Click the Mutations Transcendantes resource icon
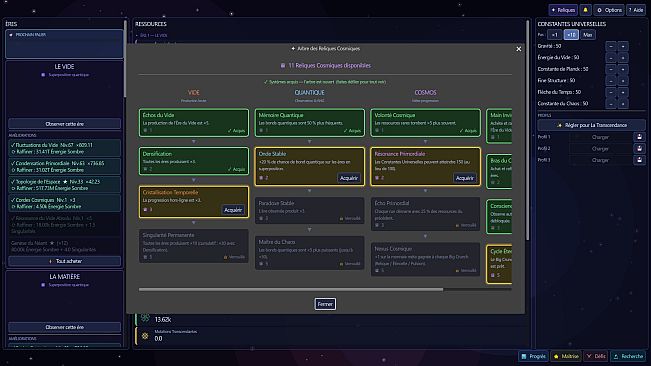Screen dimensions: 651x366 (145, 336)
